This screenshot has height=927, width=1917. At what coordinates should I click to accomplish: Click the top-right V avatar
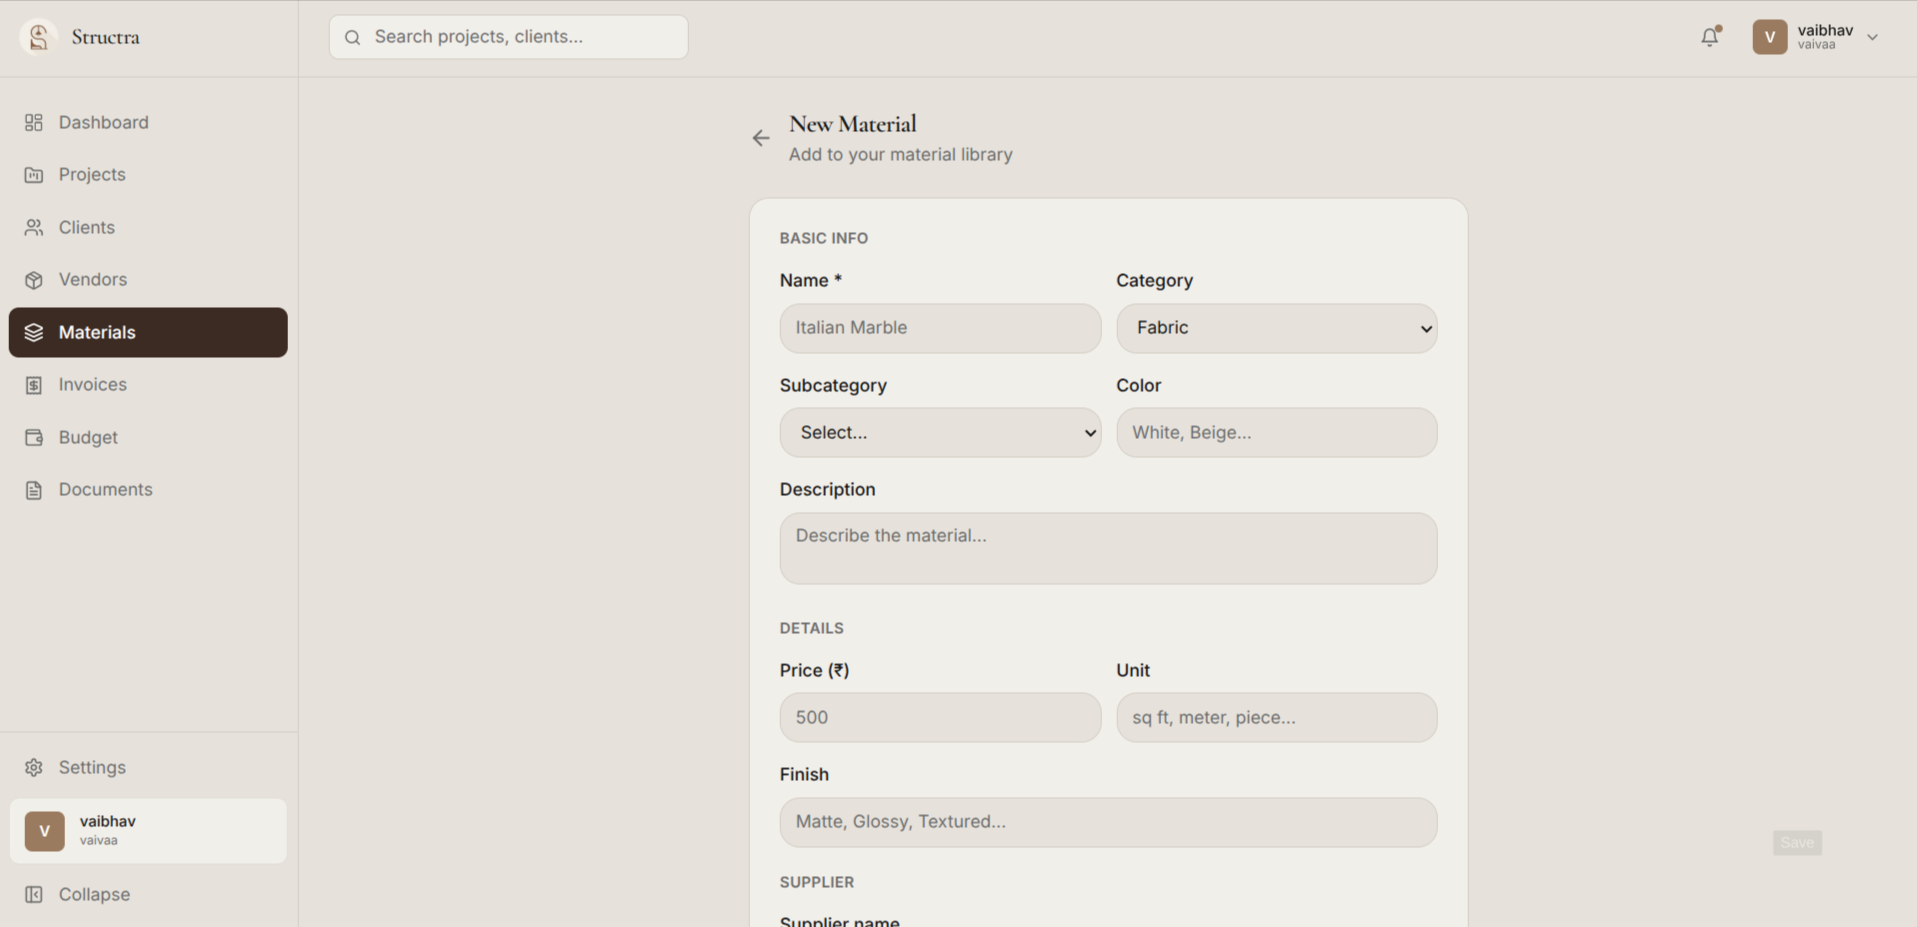click(1769, 37)
